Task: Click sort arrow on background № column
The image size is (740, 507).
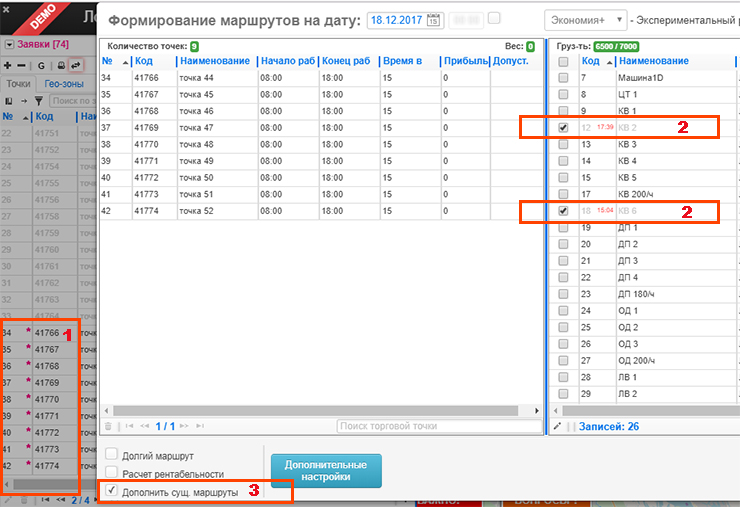Action: (x=25, y=118)
